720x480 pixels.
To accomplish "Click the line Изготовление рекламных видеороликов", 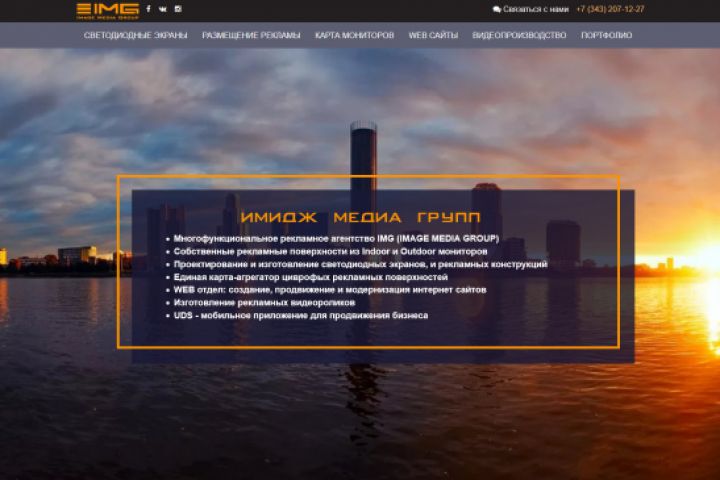I will 264,303.
